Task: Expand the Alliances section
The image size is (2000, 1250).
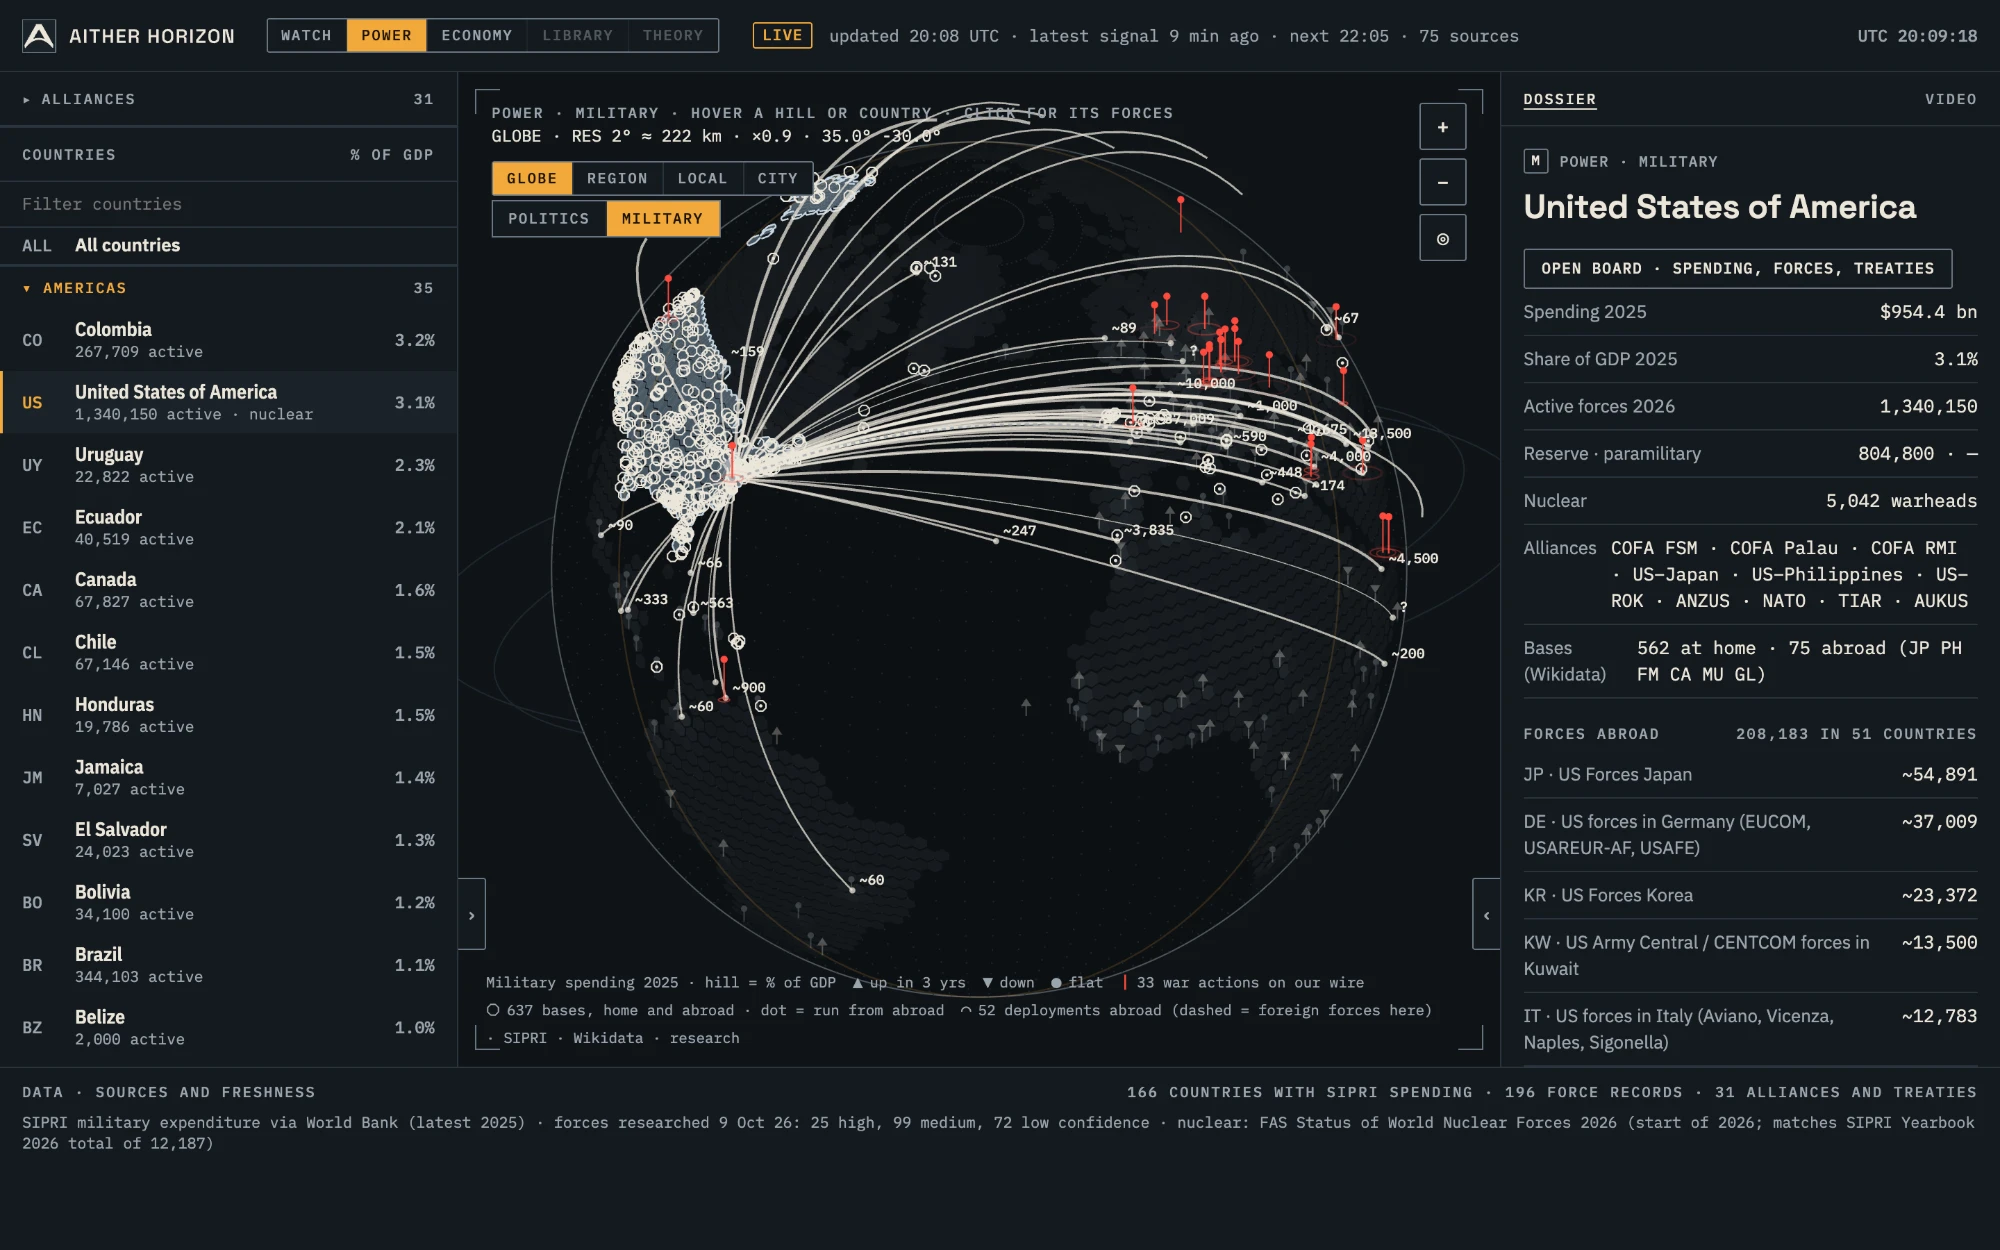Action: point(229,99)
